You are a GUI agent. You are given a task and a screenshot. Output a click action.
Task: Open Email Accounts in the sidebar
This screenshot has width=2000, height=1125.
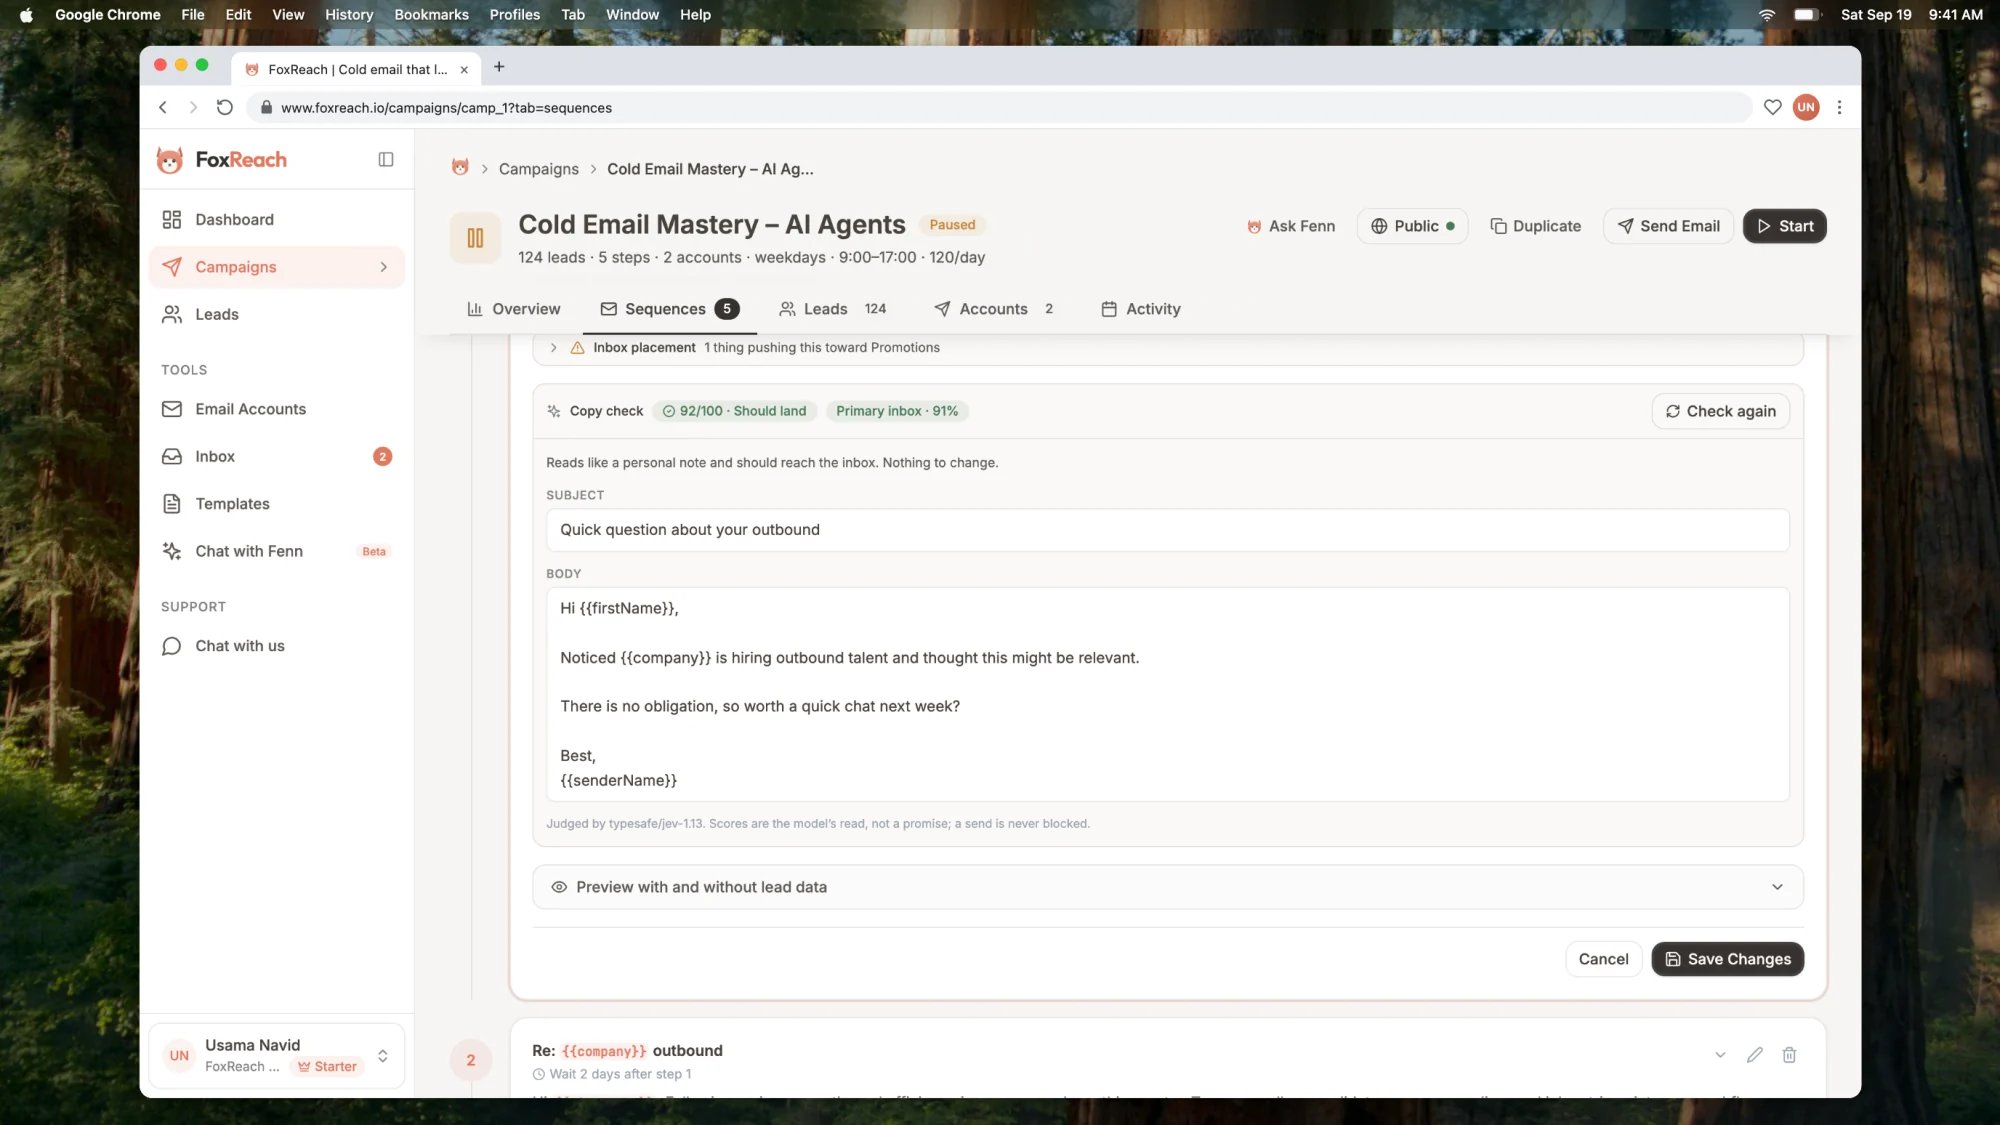[x=277, y=409]
